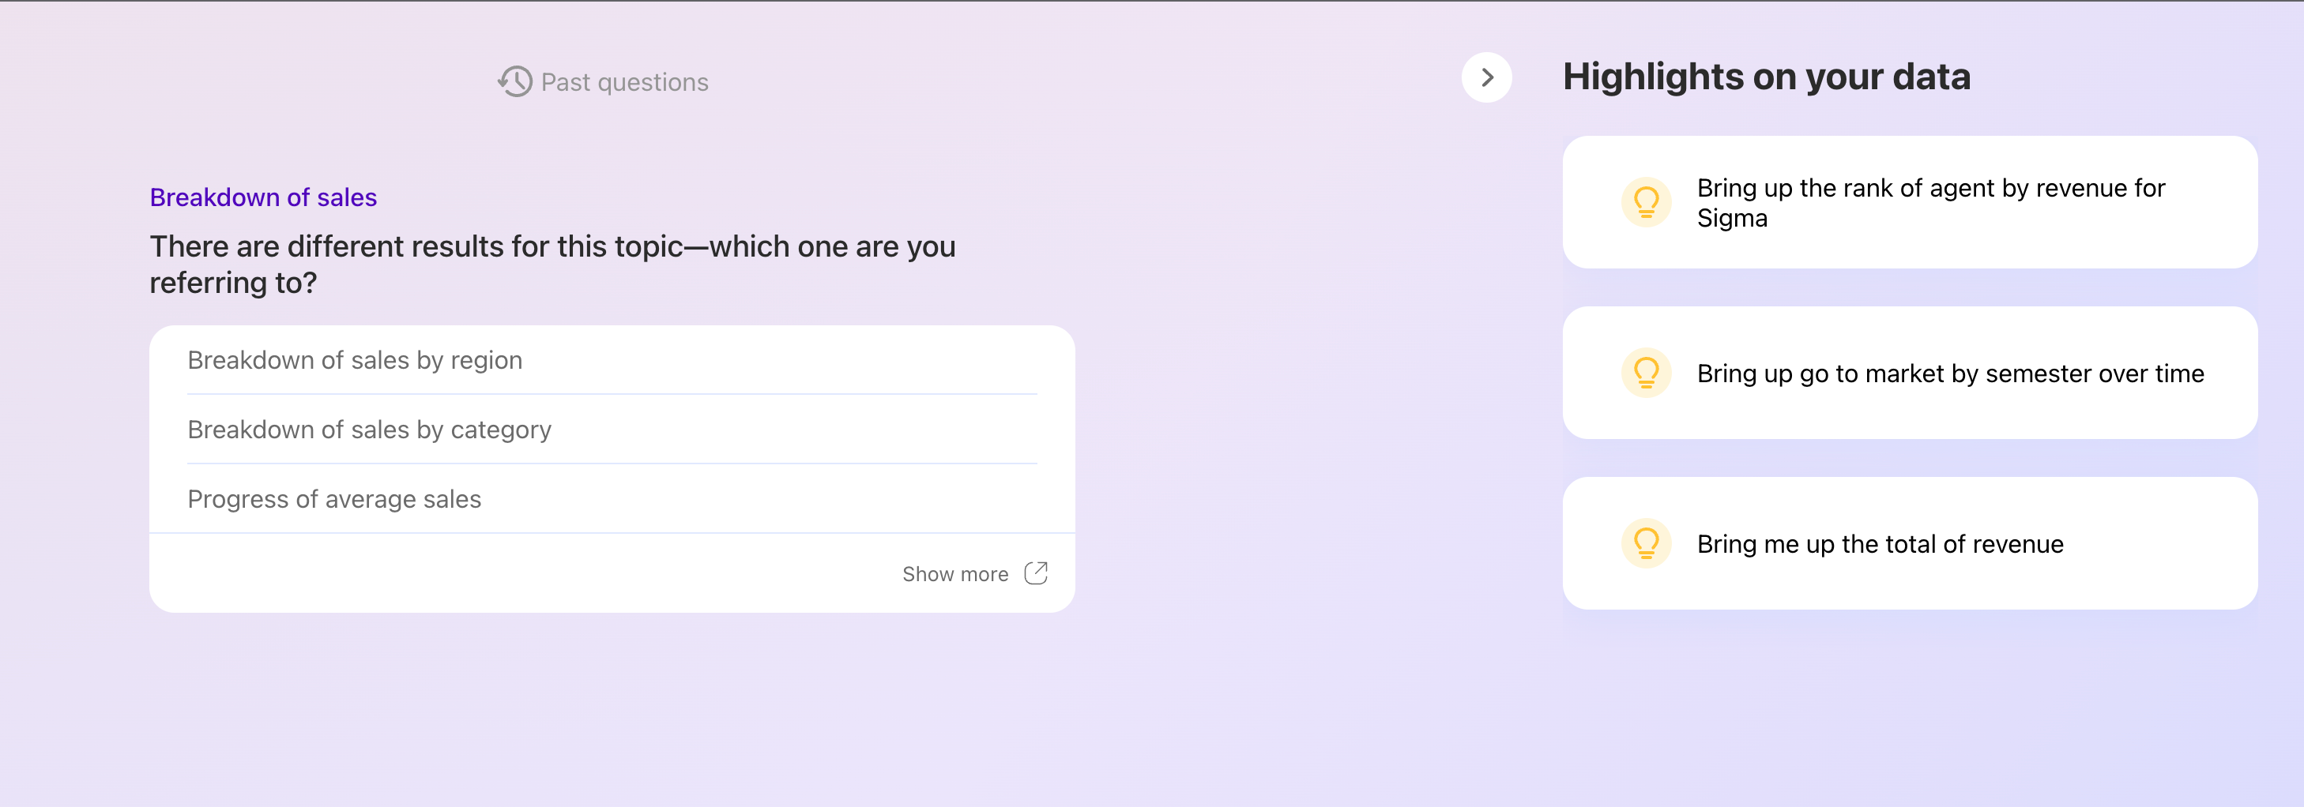Click the 'There are different results' question text
Image resolution: width=2304 pixels, height=807 pixels.
552,247
